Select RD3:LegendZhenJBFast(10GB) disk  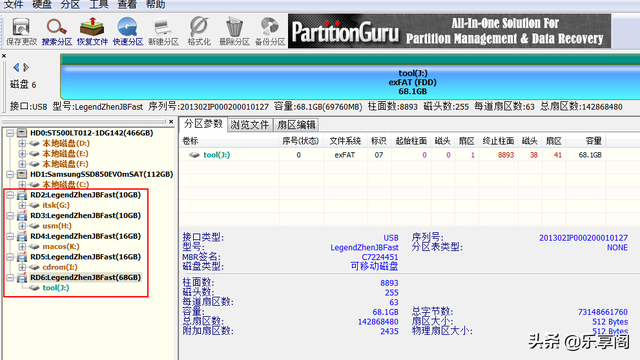point(85,216)
